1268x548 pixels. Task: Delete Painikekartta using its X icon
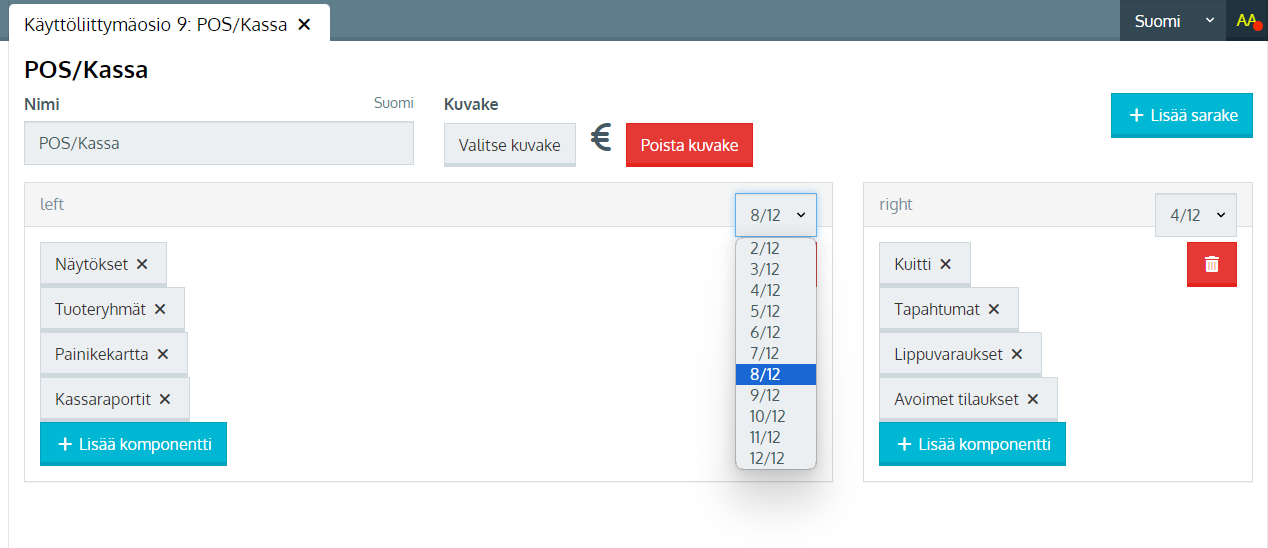pos(163,354)
